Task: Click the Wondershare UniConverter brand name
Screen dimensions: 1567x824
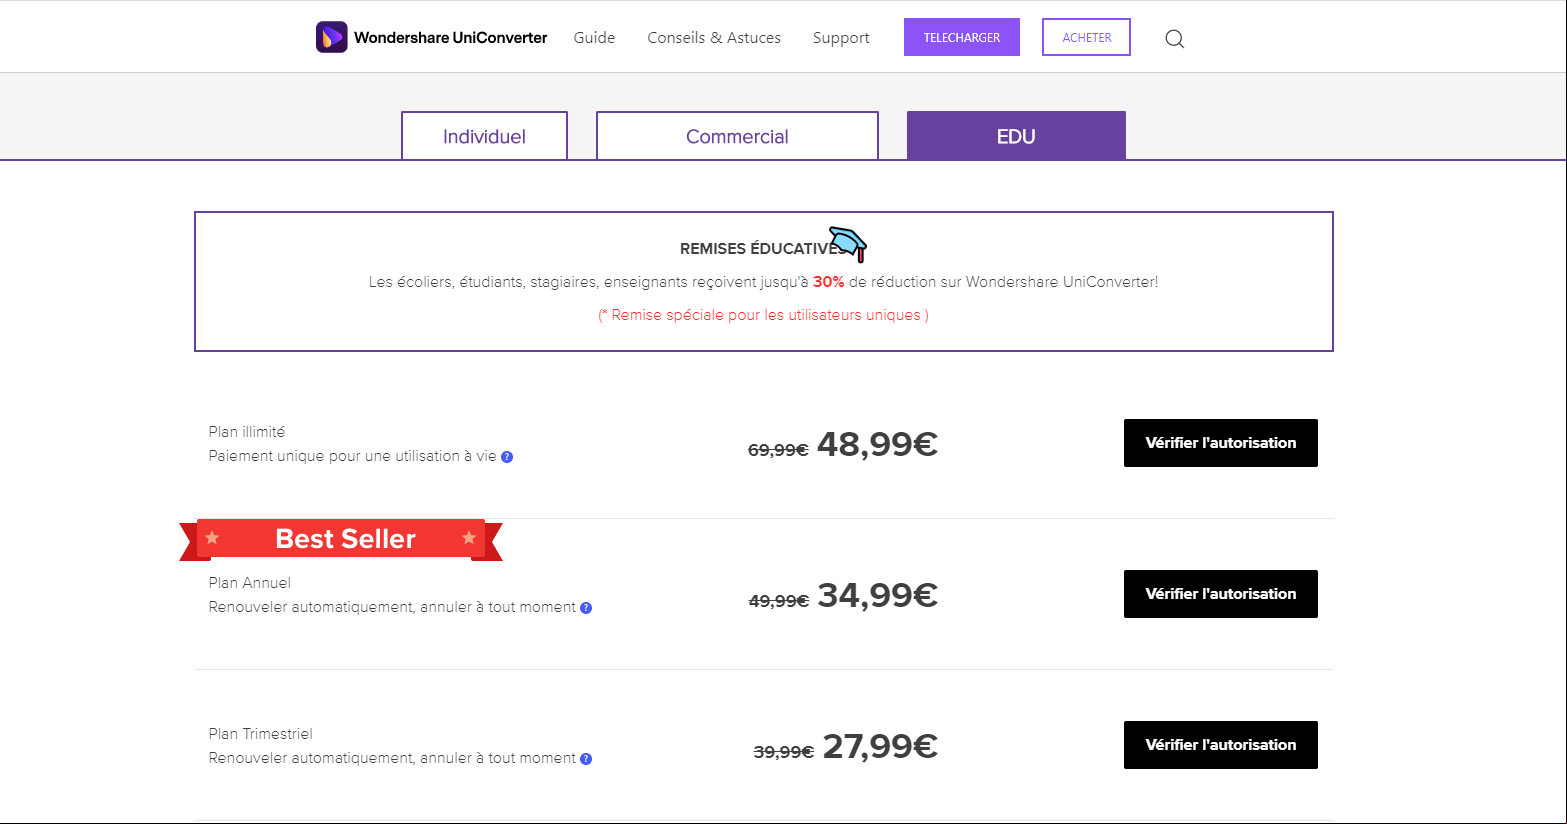Action: coord(451,38)
